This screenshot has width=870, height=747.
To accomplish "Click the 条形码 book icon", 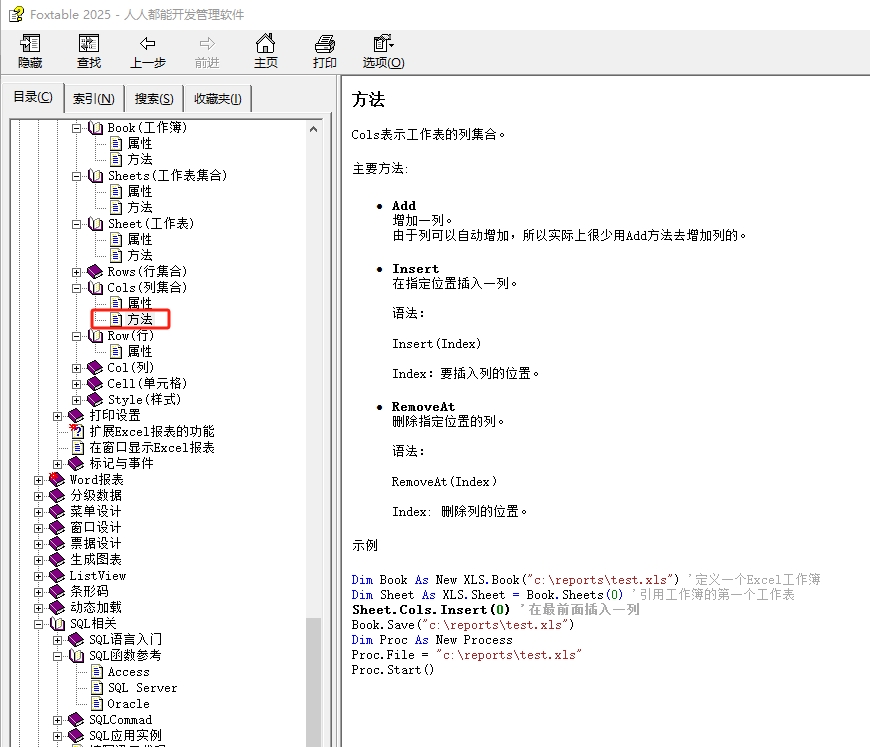I will 57,592.
